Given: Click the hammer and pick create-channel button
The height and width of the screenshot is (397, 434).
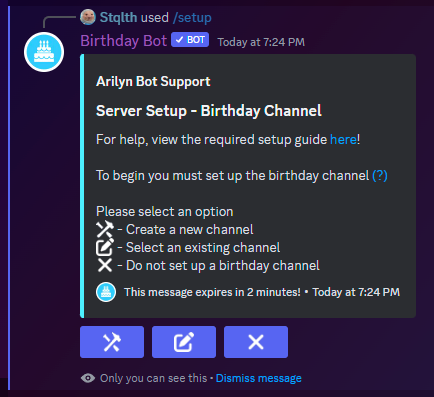Looking at the screenshot, I should pyautogui.click(x=112, y=342).
